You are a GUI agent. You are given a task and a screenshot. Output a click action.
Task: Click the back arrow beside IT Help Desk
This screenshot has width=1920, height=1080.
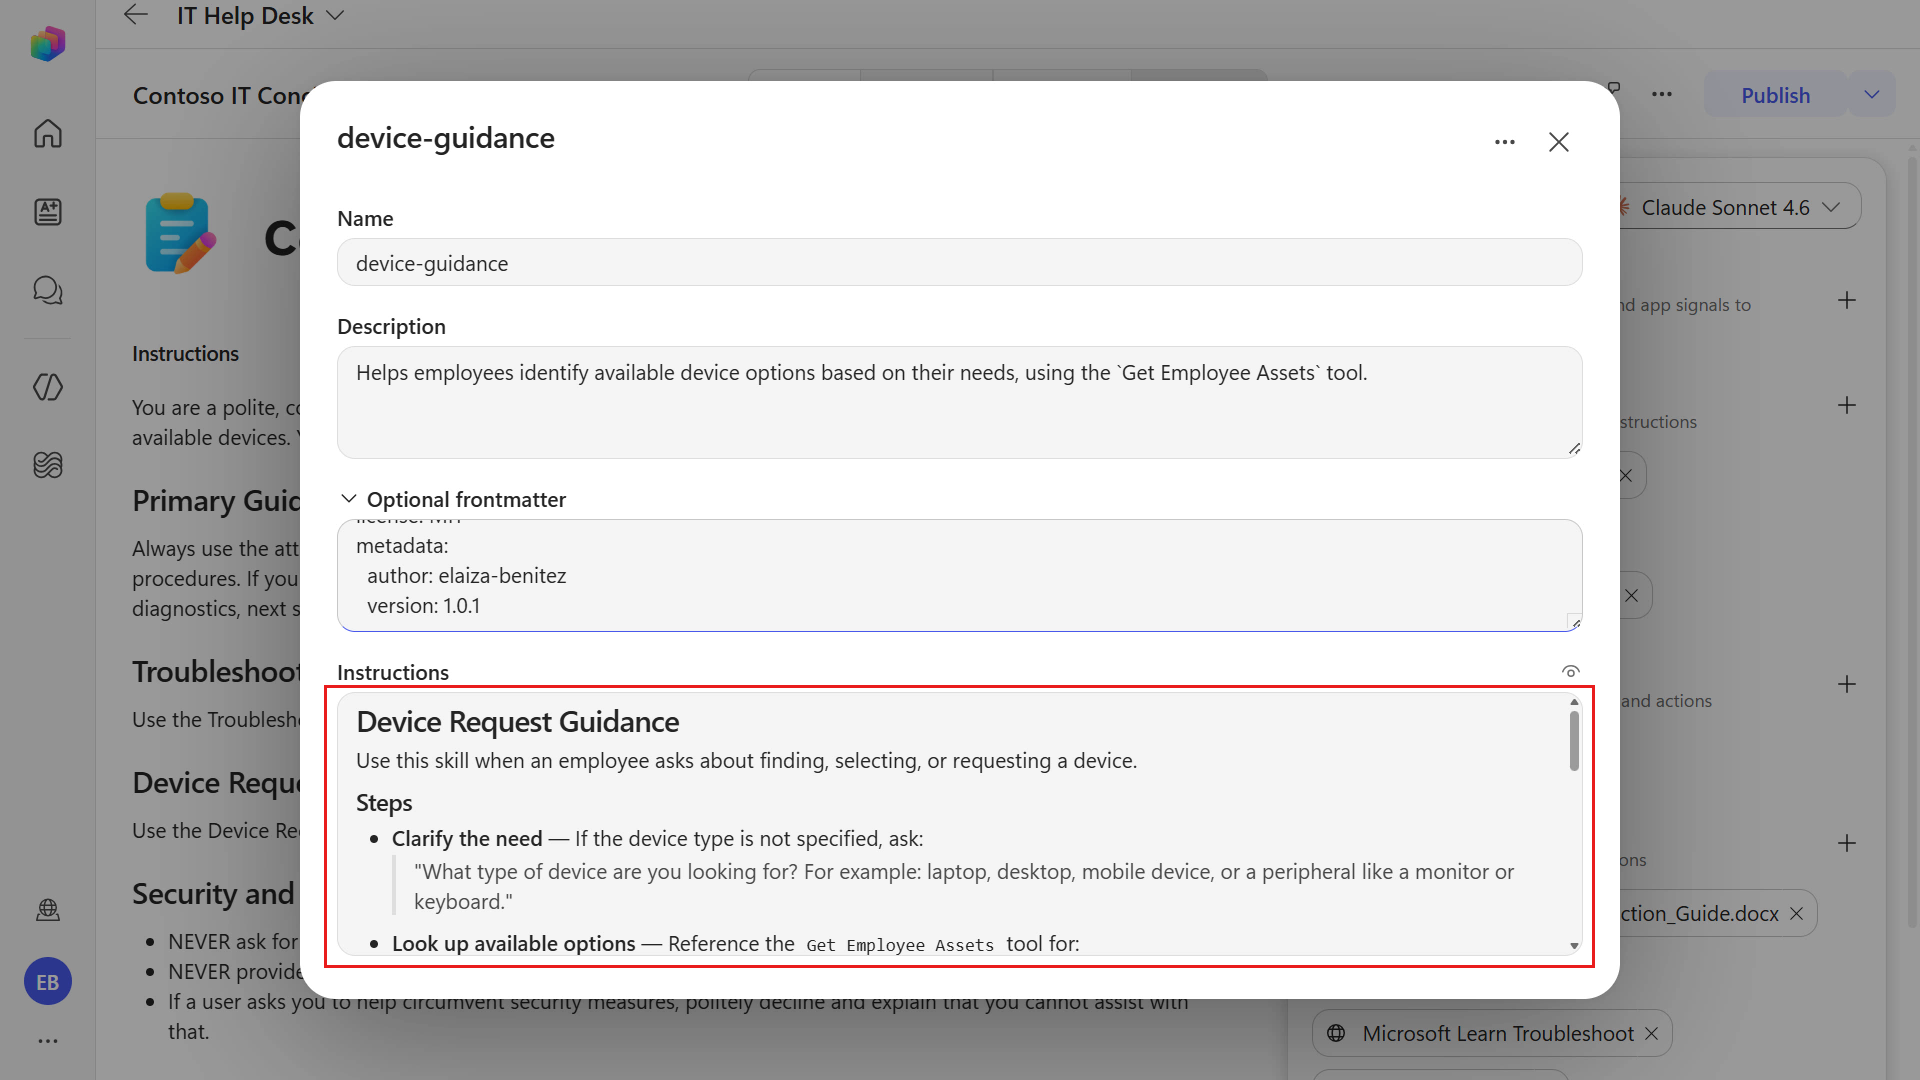[x=136, y=15]
